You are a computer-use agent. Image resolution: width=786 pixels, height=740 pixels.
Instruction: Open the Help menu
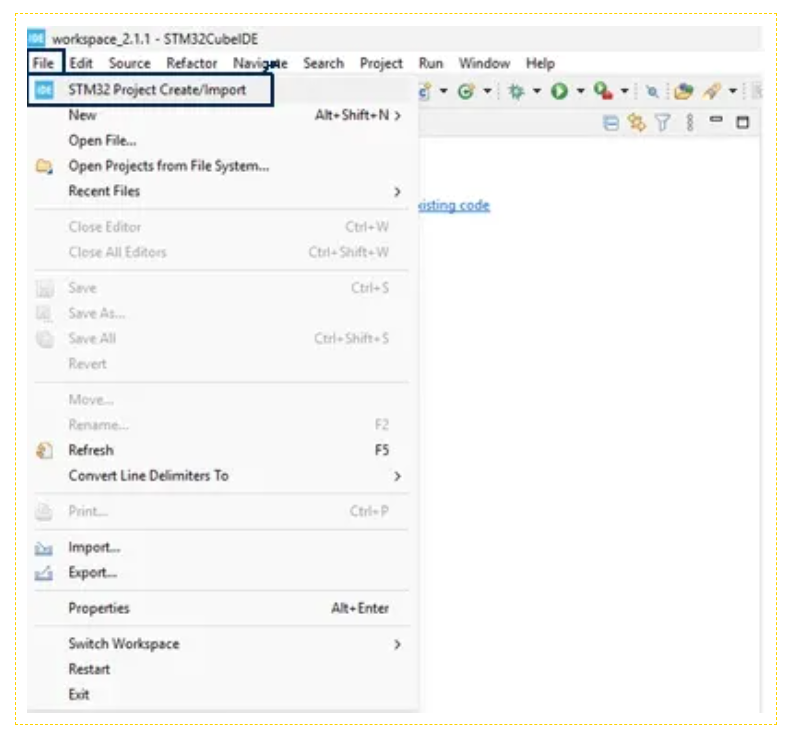click(x=540, y=63)
